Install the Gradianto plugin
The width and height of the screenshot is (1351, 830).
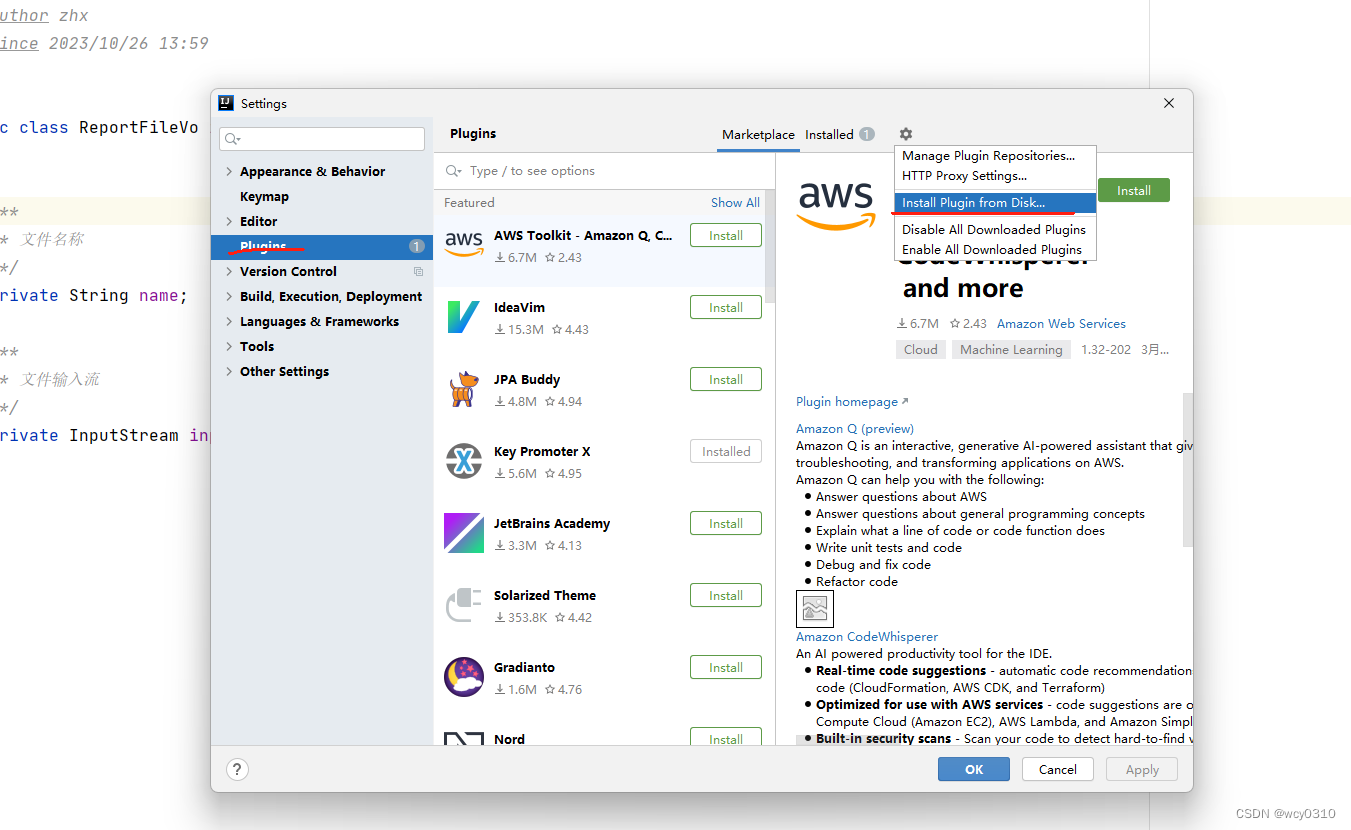(x=726, y=668)
